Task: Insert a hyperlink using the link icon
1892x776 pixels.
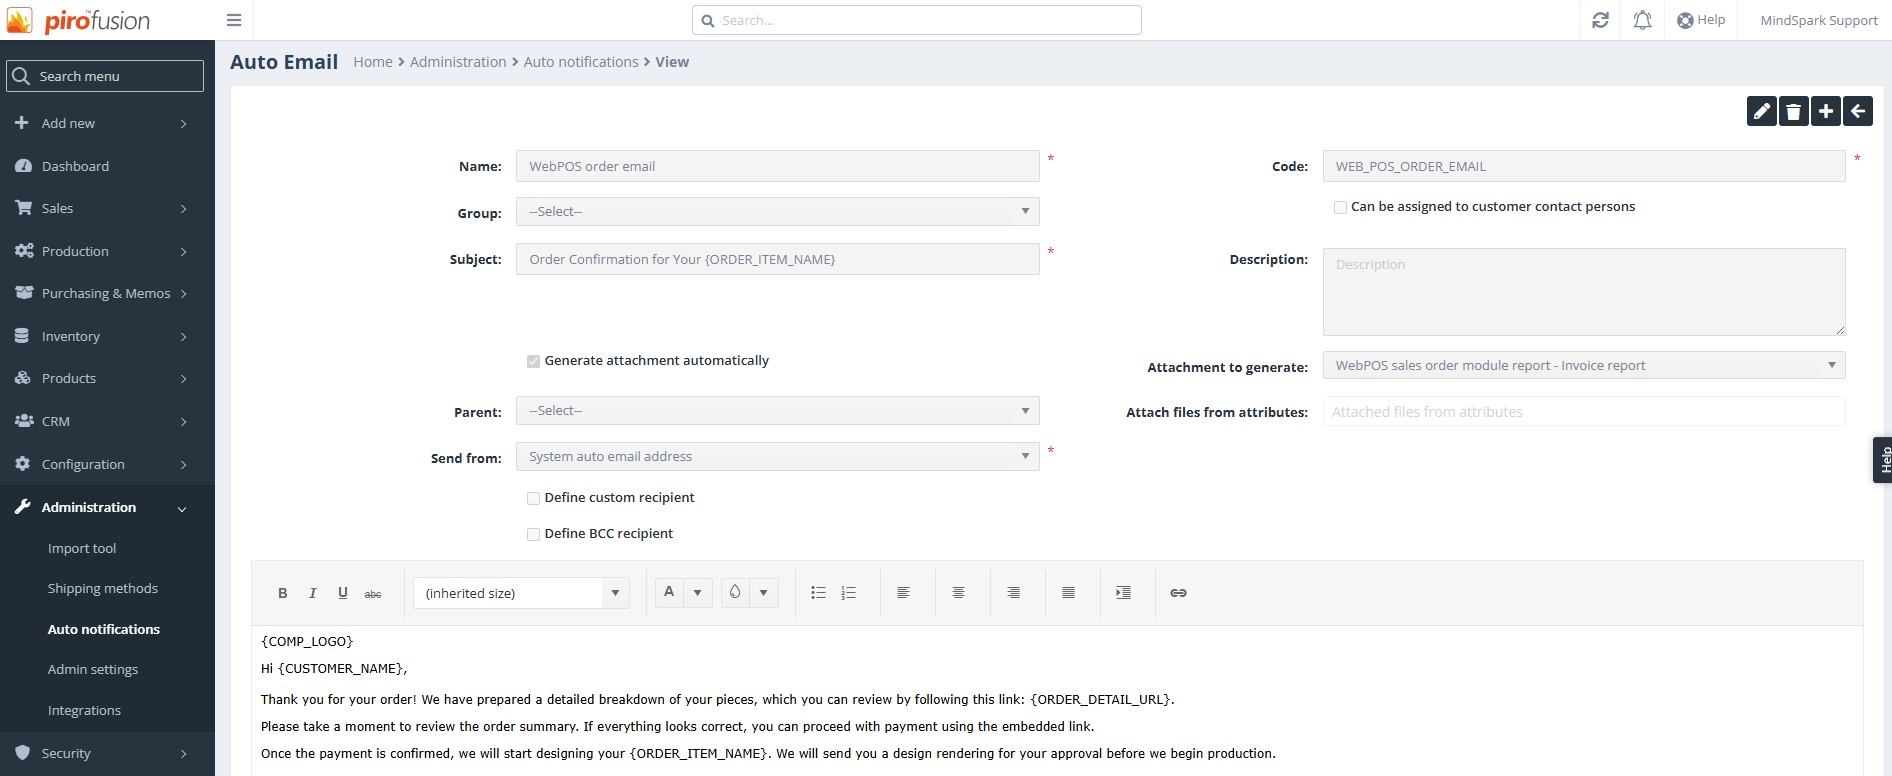Action: (x=1178, y=593)
